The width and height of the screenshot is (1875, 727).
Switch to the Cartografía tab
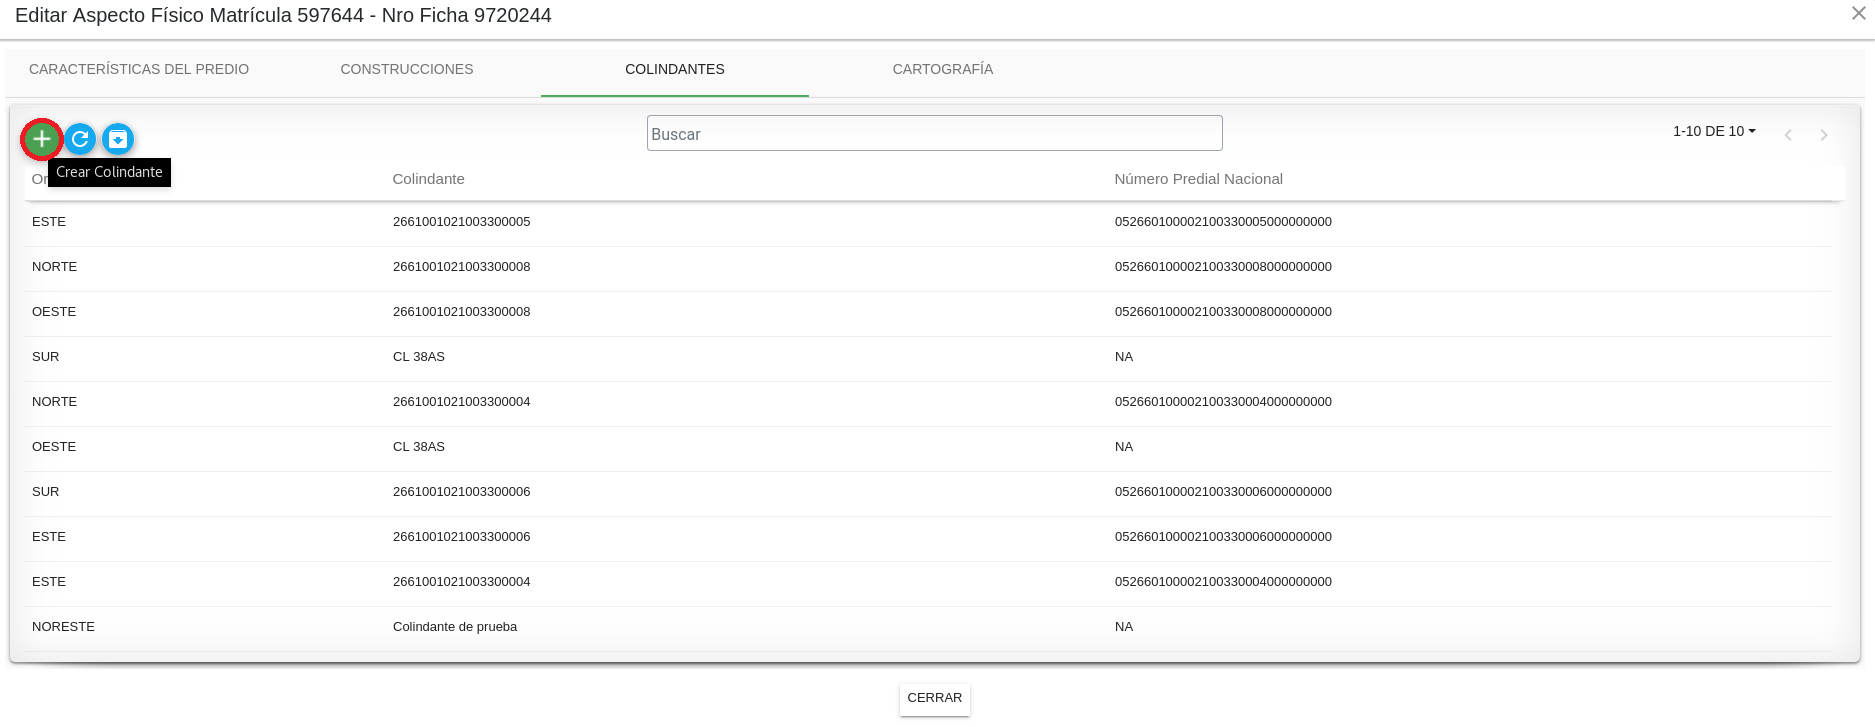(x=943, y=69)
